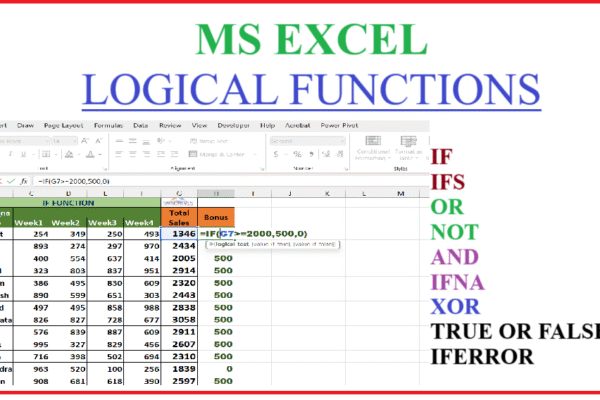Click the Bonus header cell
Screen dimensions: 600x400
[216, 217]
